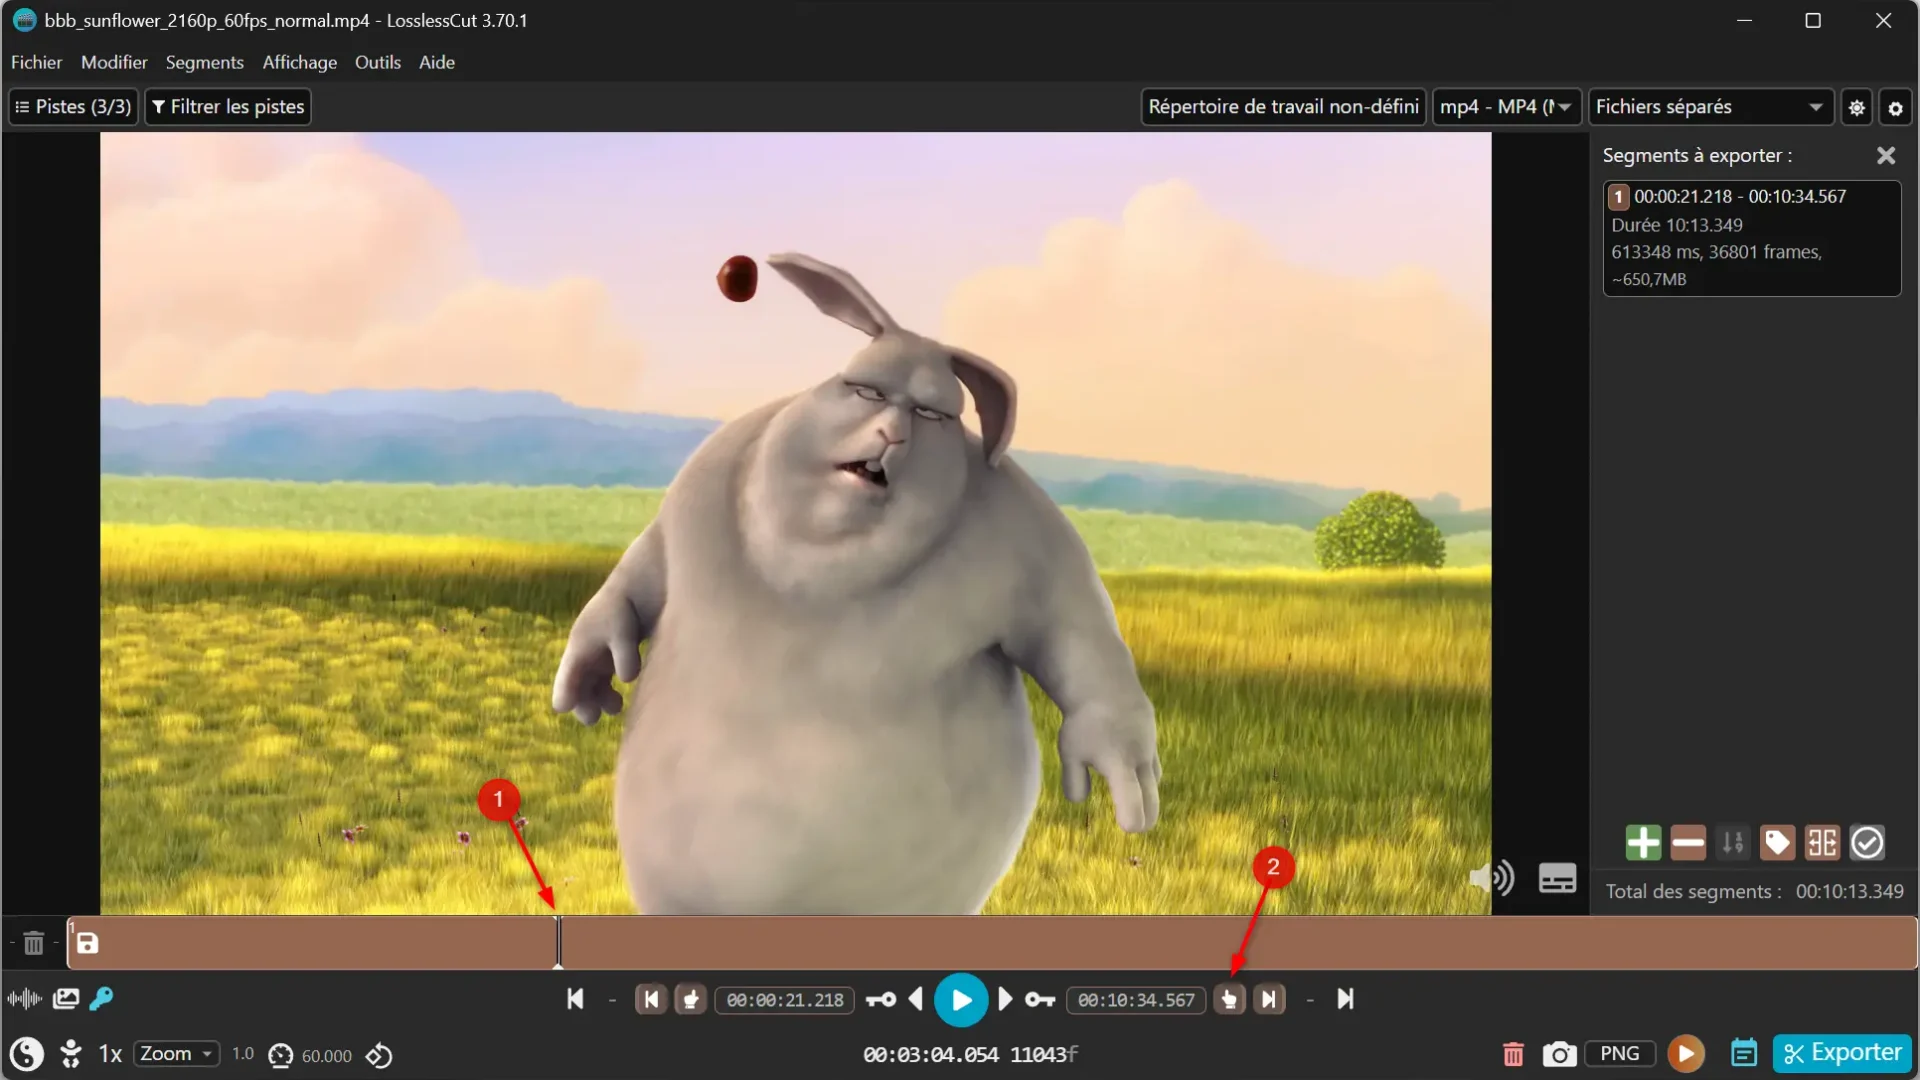Viewport: 1920px width, 1080px height.
Task: Set segment start to current position
Action: (x=690, y=1000)
